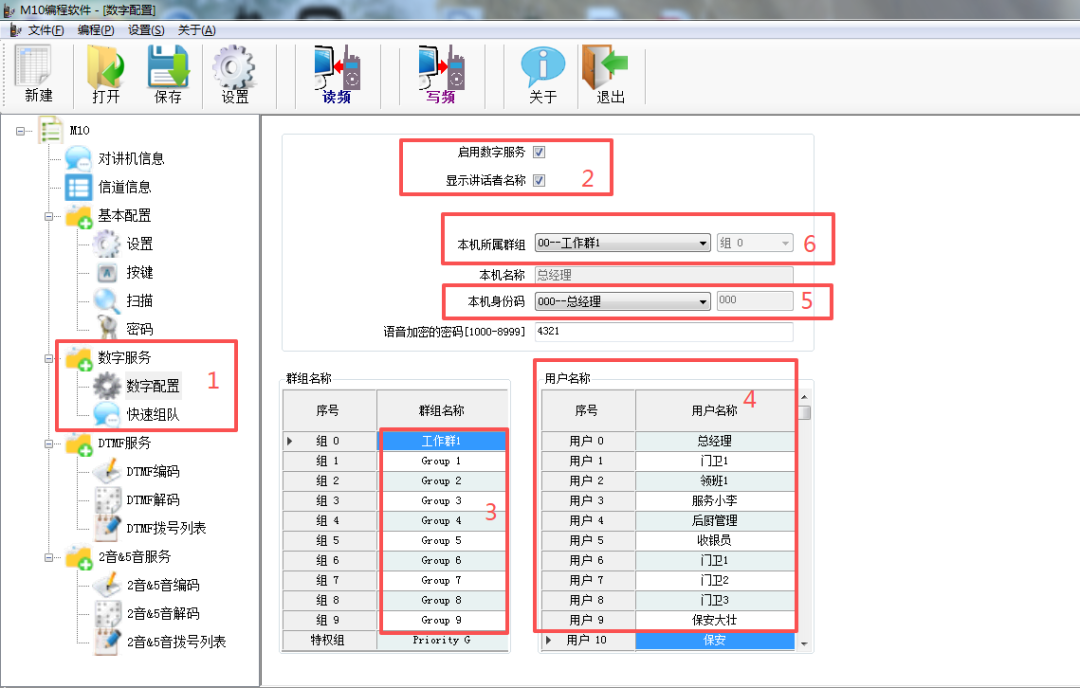Open the 组 0 disabled dropdown
1080x688 pixels.
(x=755, y=243)
